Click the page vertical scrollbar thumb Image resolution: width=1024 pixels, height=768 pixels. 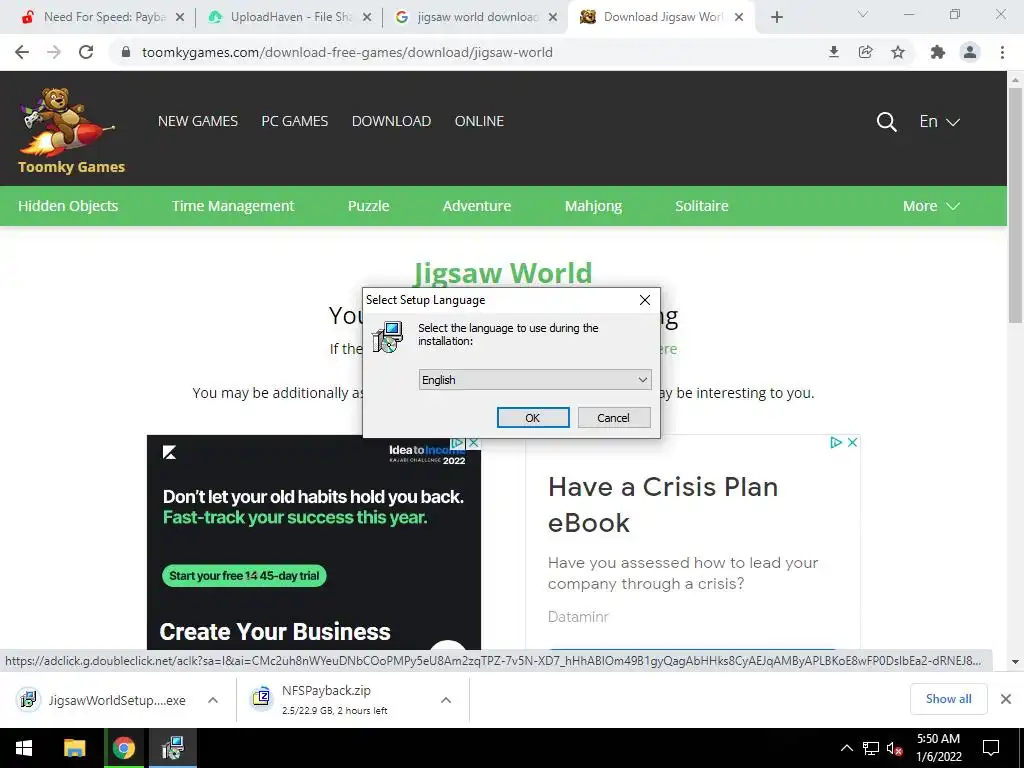click(1015, 204)
